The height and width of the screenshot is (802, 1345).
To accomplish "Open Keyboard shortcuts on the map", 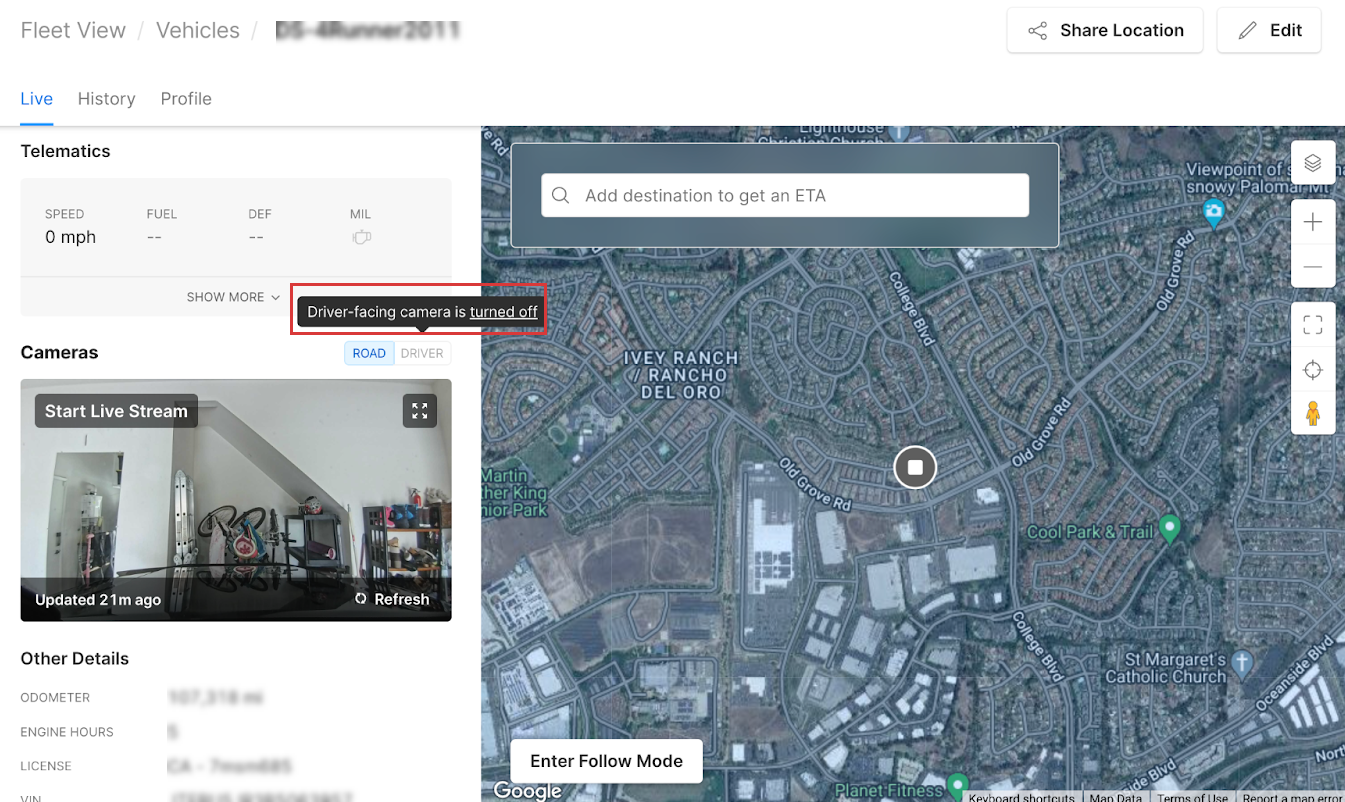I will pyautogui.click(x=1022, y=797).
